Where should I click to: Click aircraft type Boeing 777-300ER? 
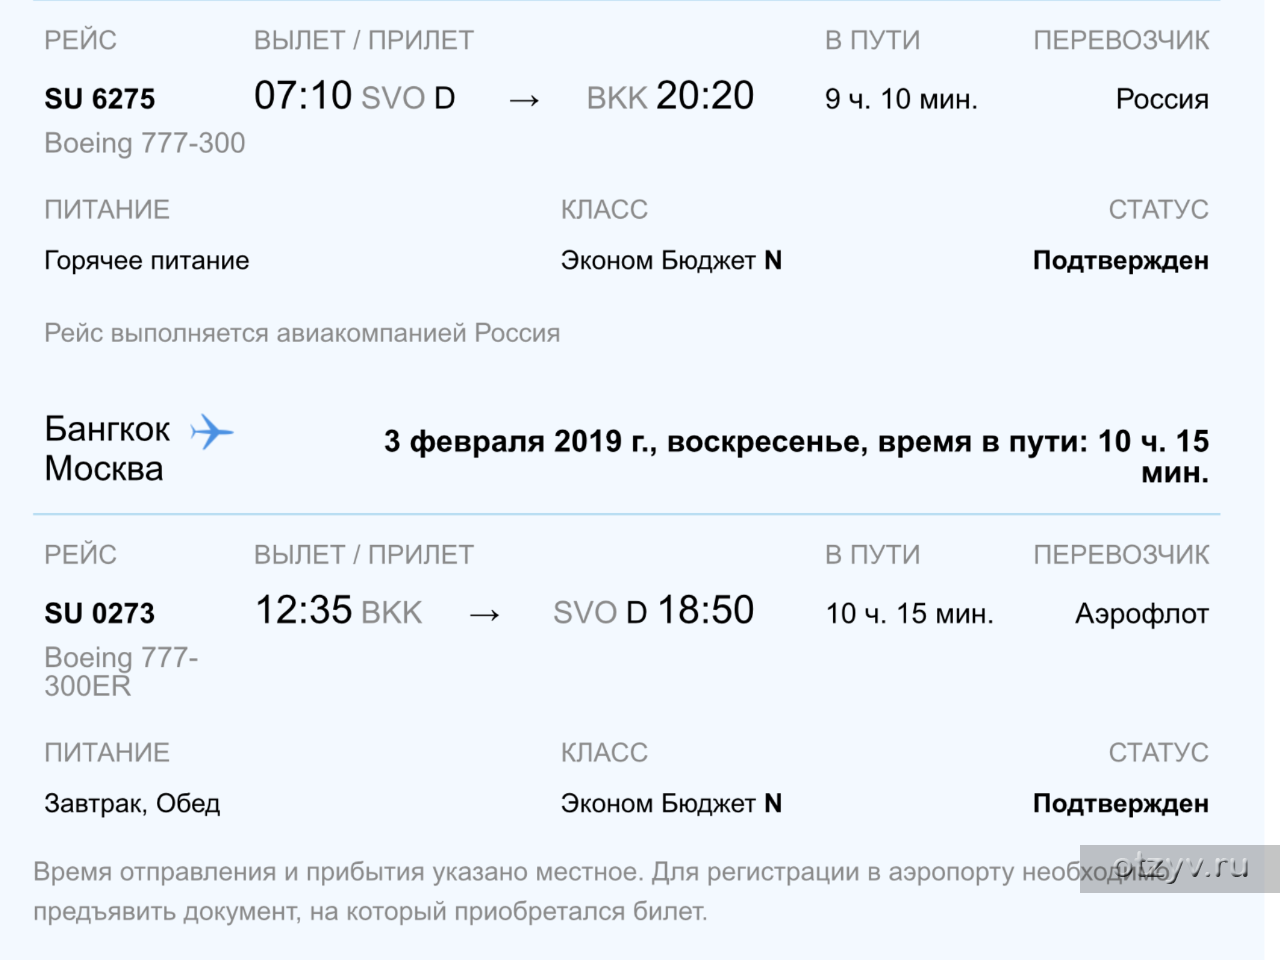tap(121, 671)
